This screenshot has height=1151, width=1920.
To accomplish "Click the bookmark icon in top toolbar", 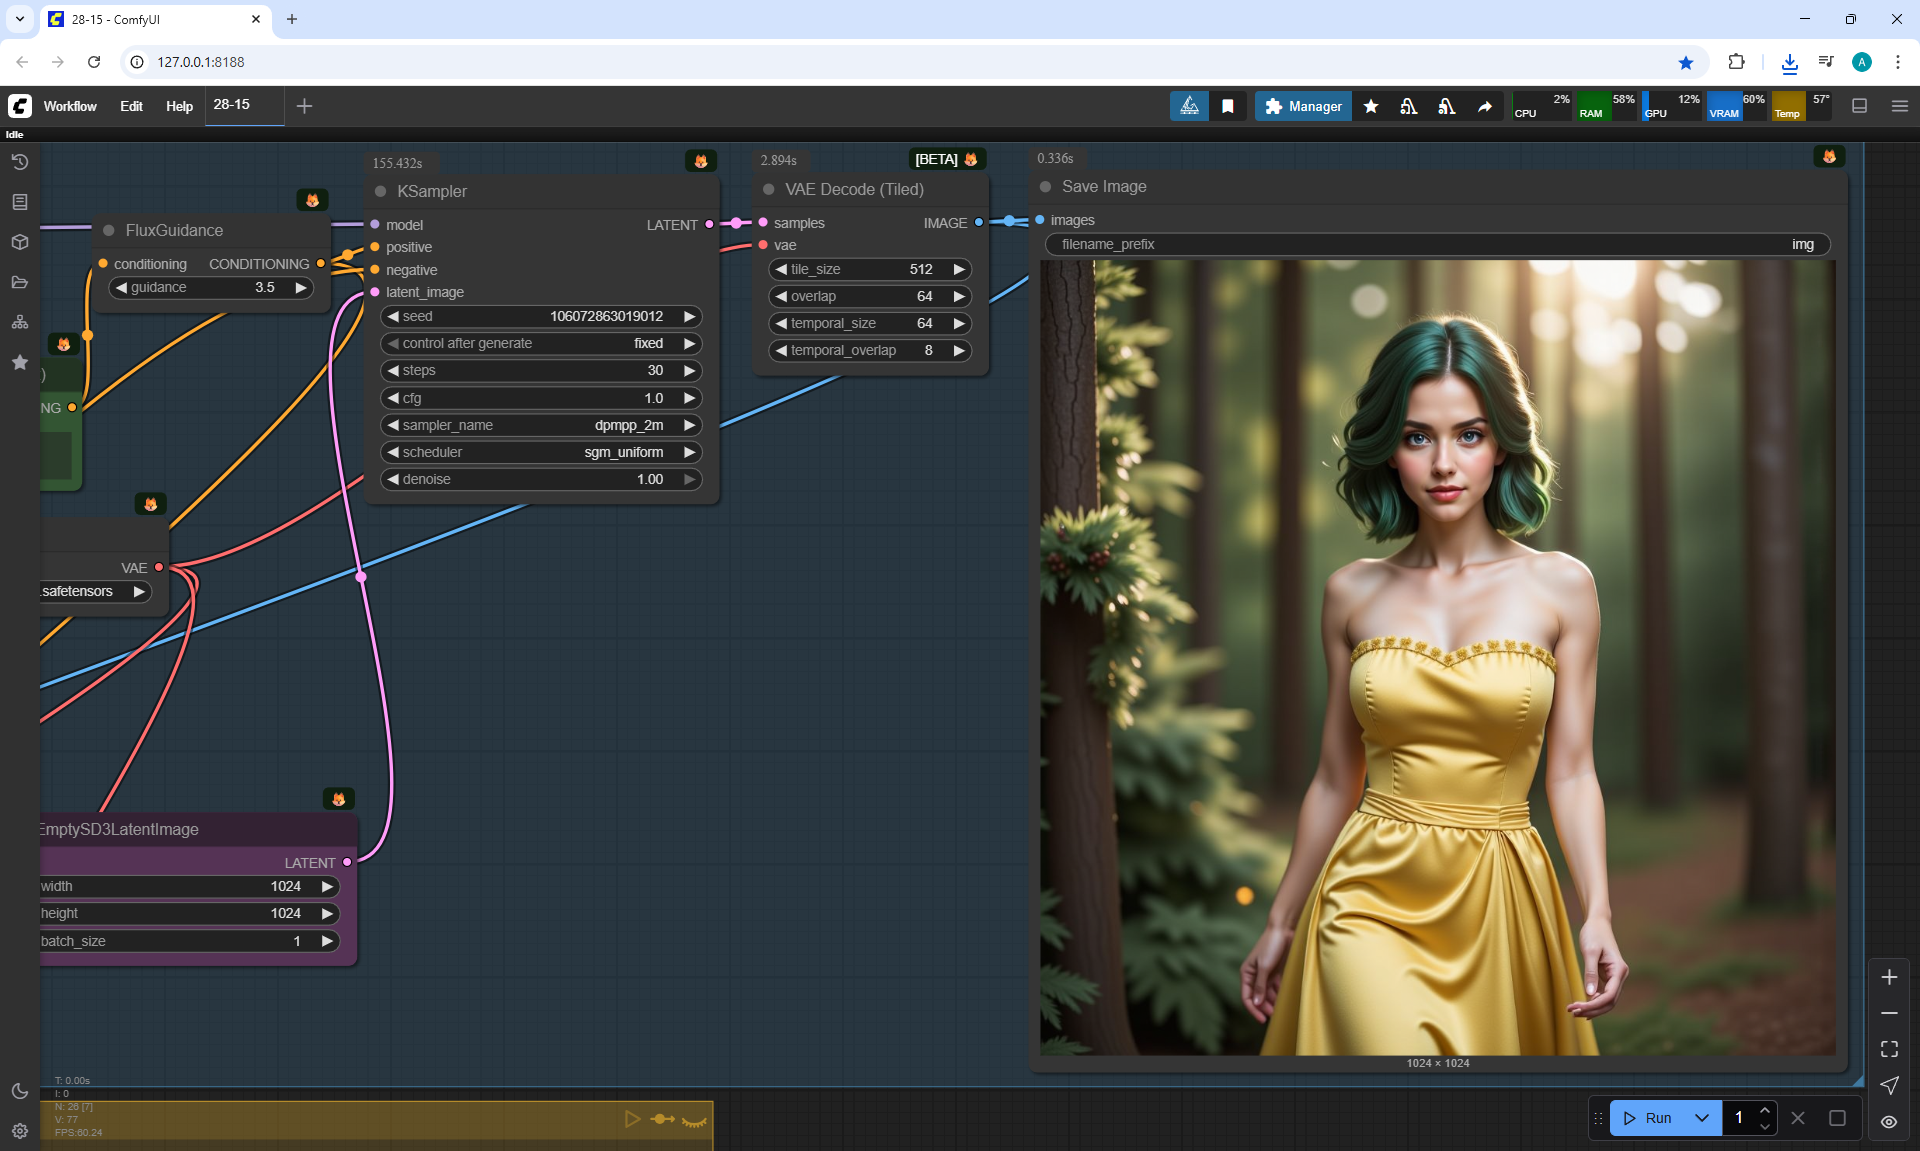I will click(1228, 106).
